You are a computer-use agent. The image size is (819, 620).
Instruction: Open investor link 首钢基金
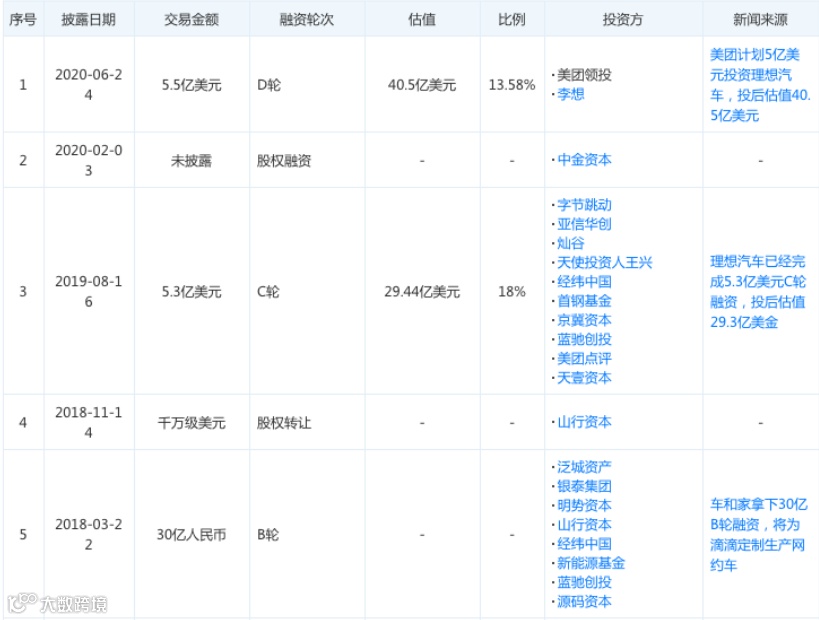pyautogui.click(x=584, y=301)
